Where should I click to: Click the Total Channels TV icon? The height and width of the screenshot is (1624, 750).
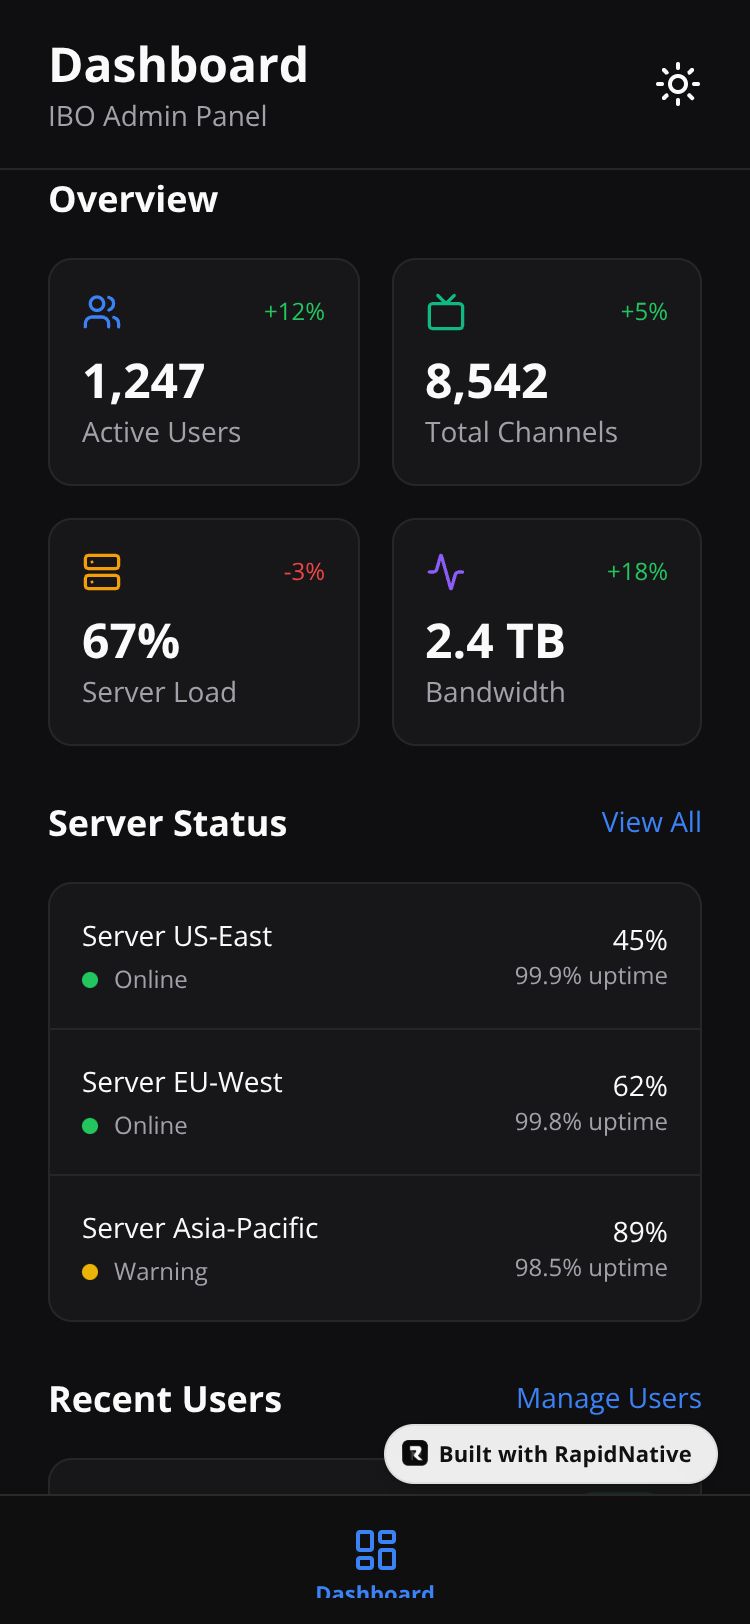pos(446,312)
